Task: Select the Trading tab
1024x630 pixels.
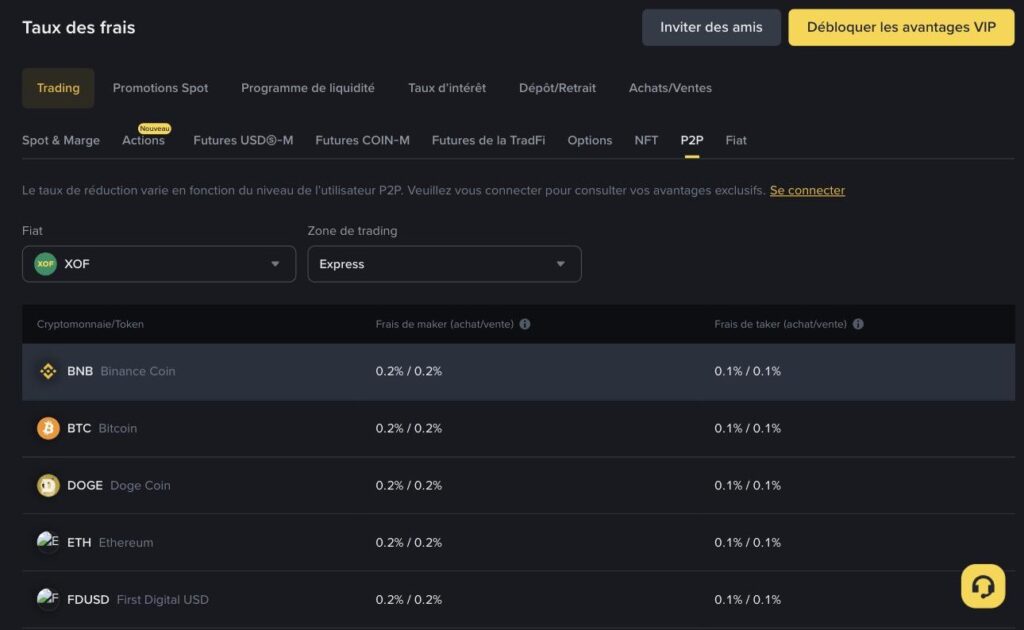Action: [58, 87]
